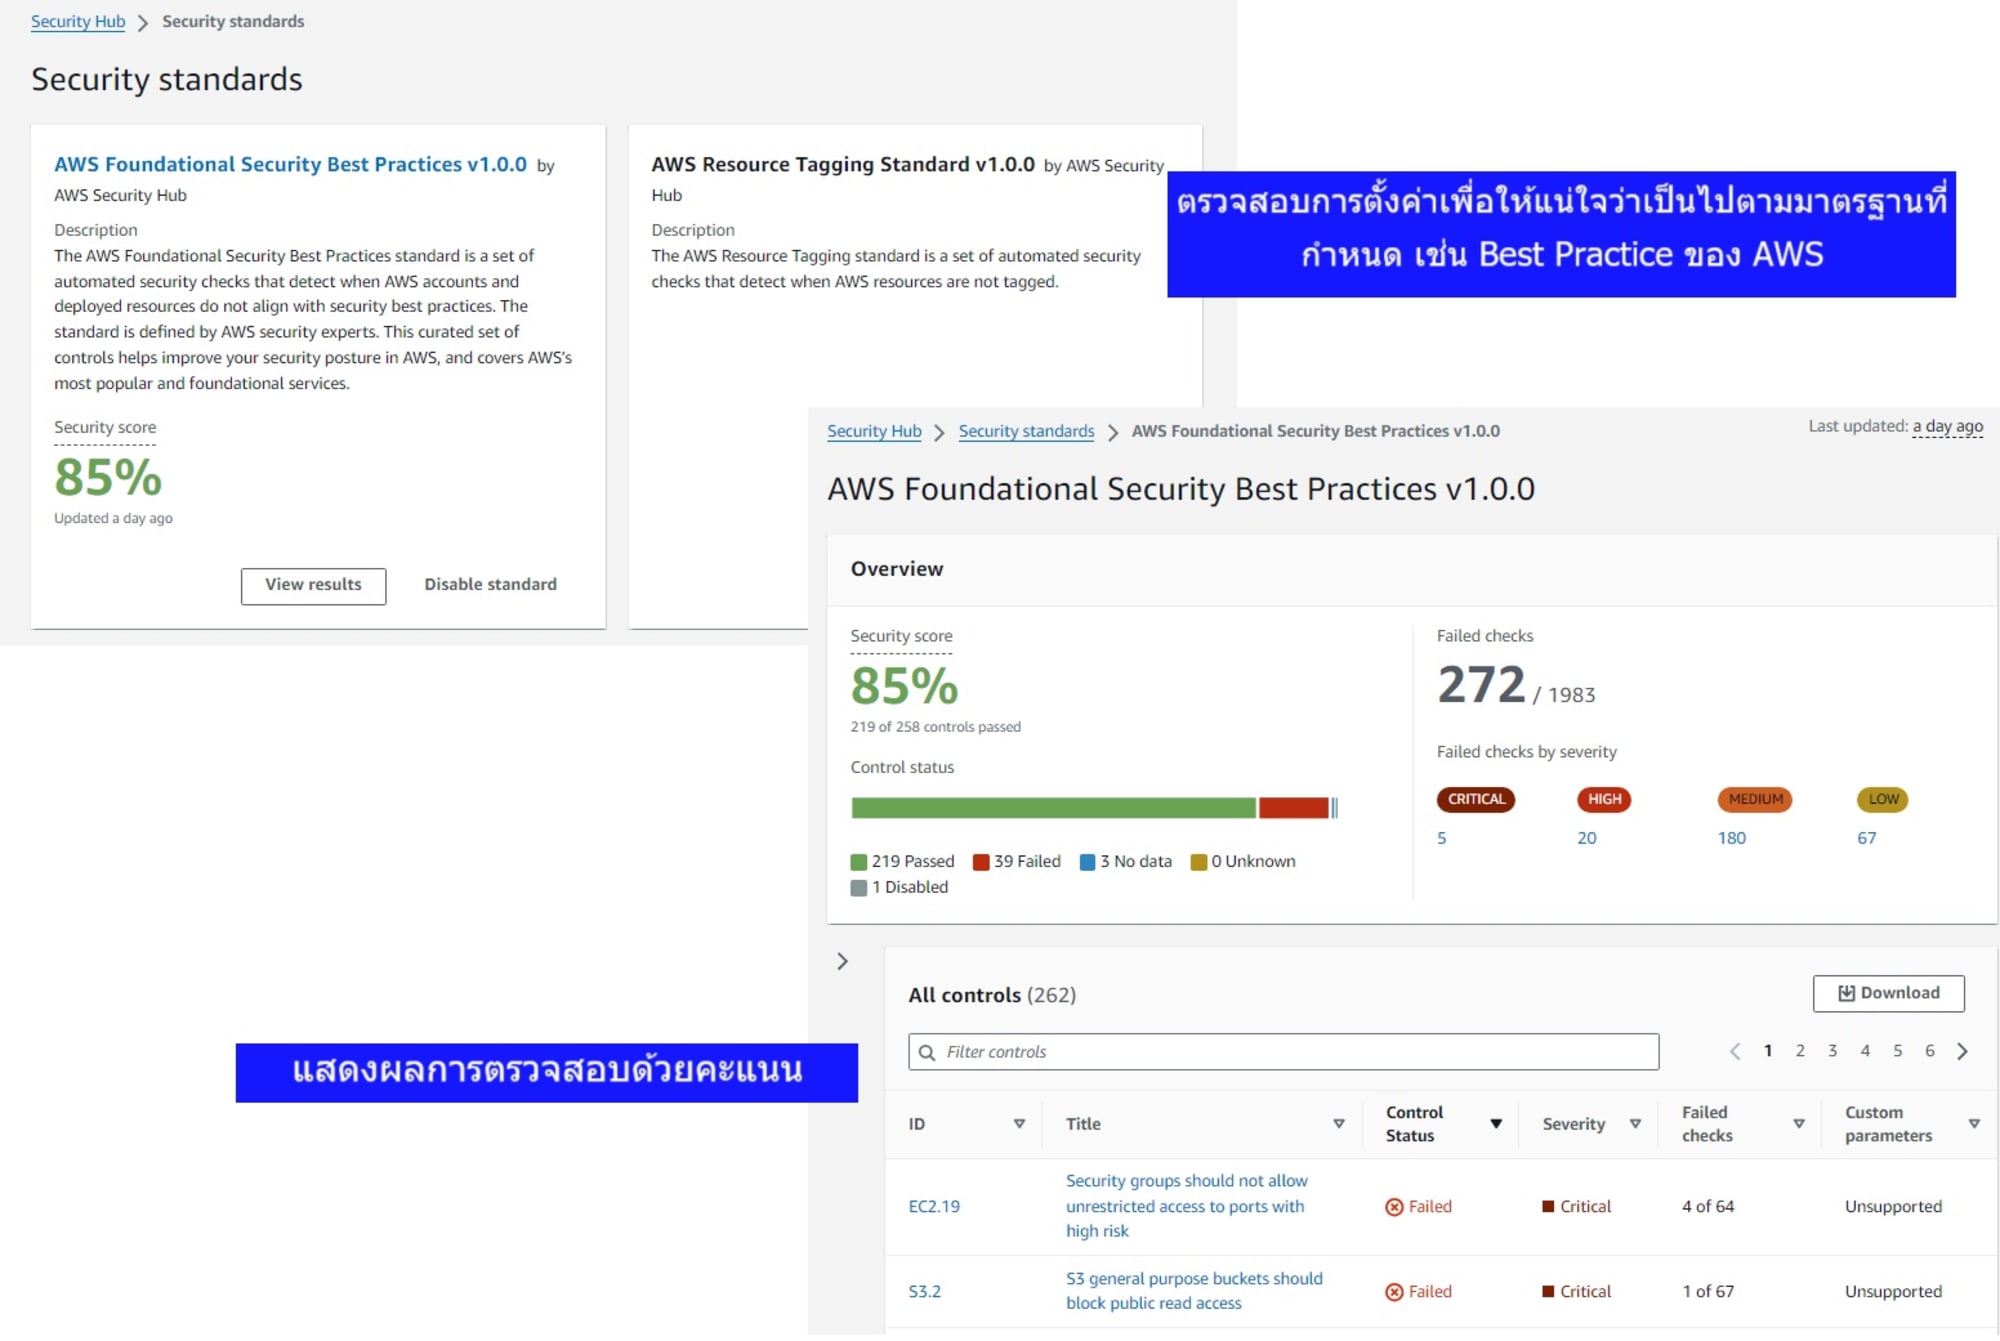
Task: Click the Critical severity square for S3.2
Action: pyautogui.click(x=1548, y=1292)
